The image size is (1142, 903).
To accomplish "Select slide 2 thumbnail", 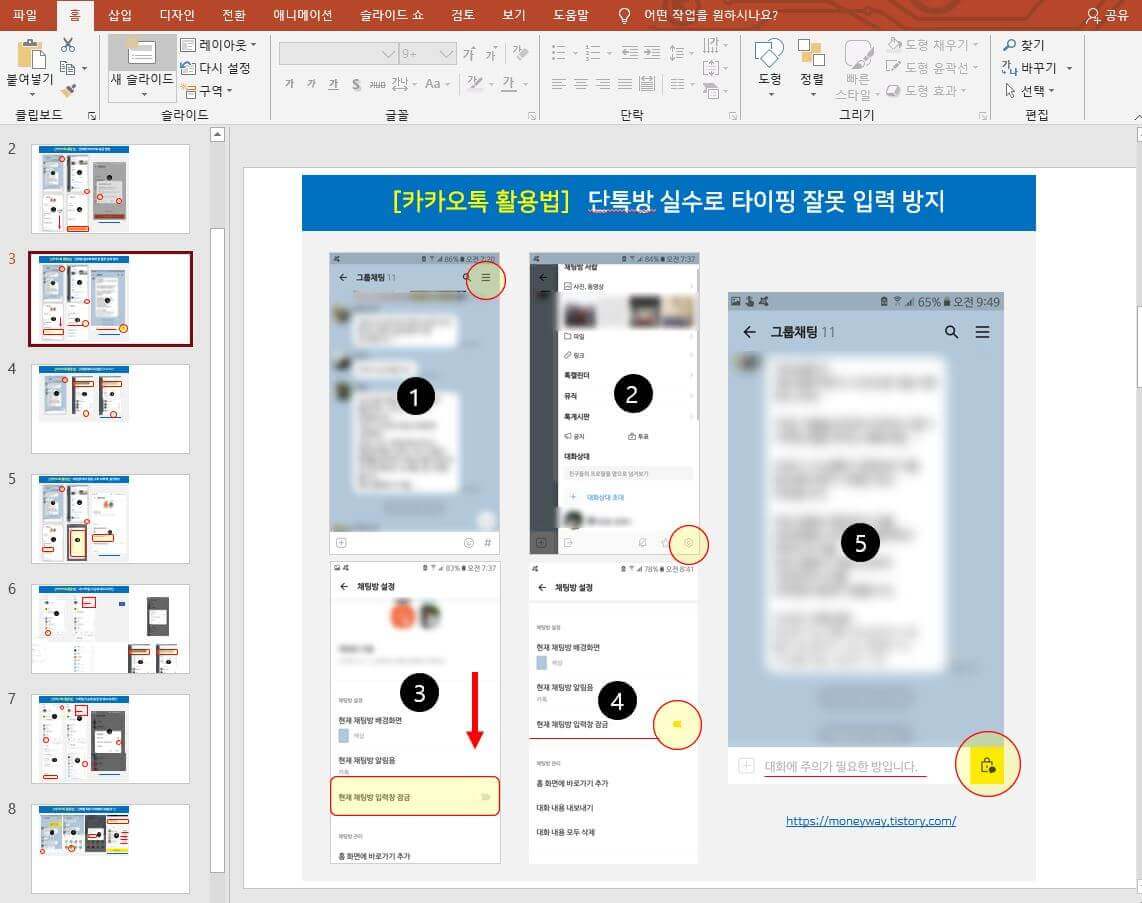I will 110,189.
